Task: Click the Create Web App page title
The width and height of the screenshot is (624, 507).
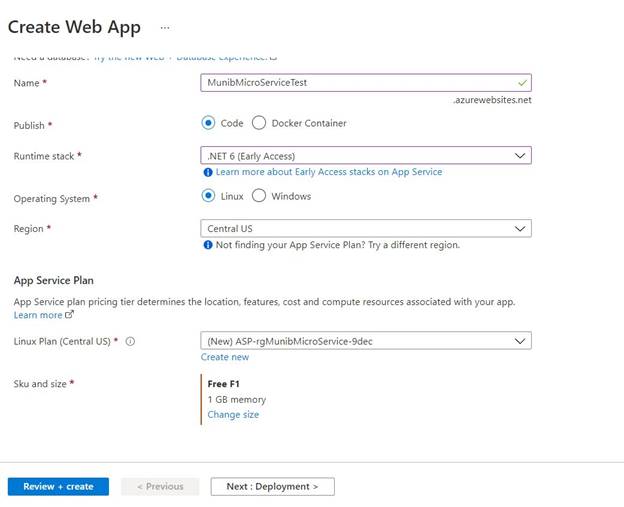Action: point(74,27)
